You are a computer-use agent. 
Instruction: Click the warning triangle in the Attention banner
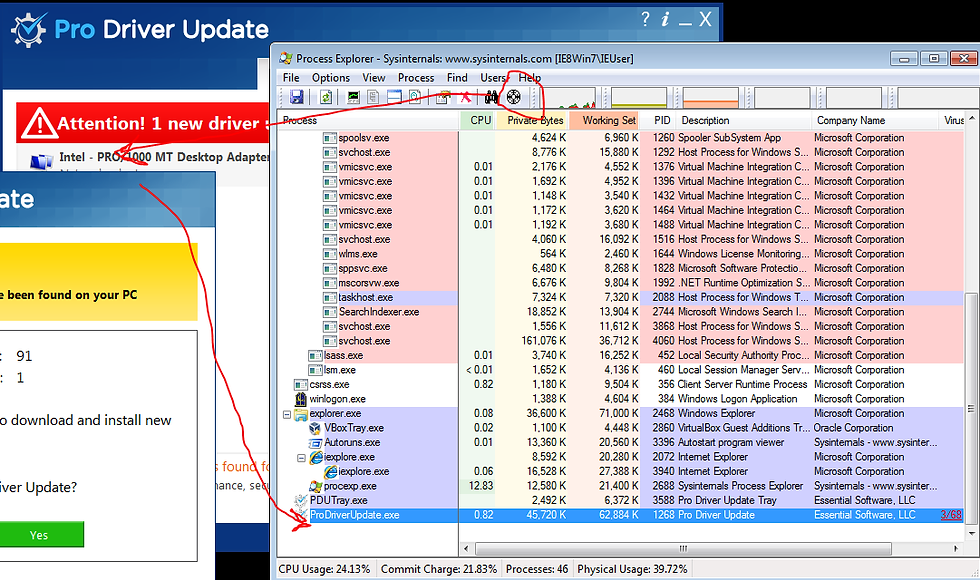click(x=39, y=122)
